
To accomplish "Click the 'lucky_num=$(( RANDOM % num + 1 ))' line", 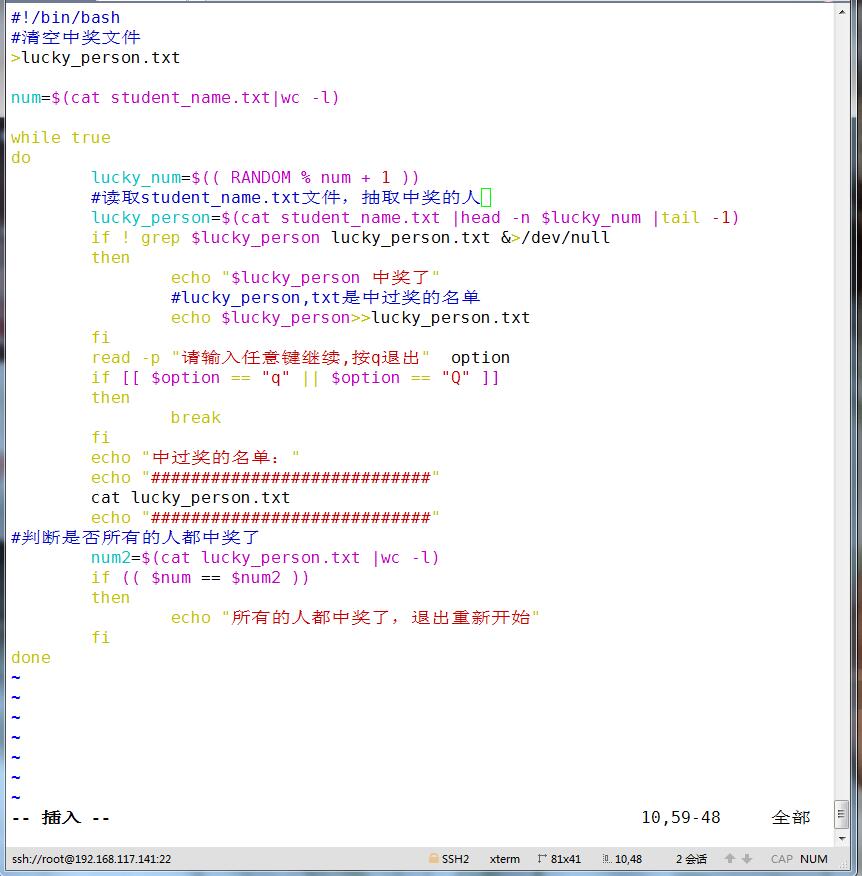I will (255, 178).
